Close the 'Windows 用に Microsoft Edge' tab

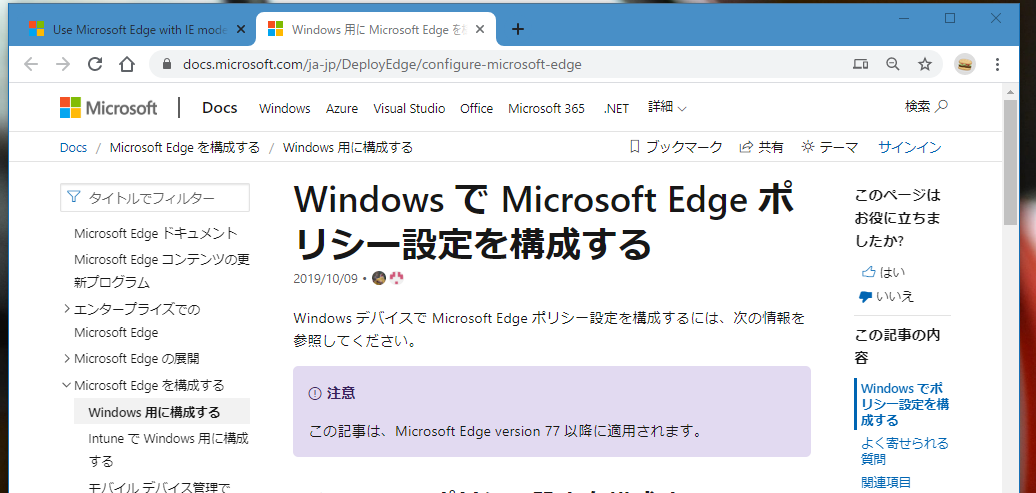pyautogui.click(x=480, y=29)
